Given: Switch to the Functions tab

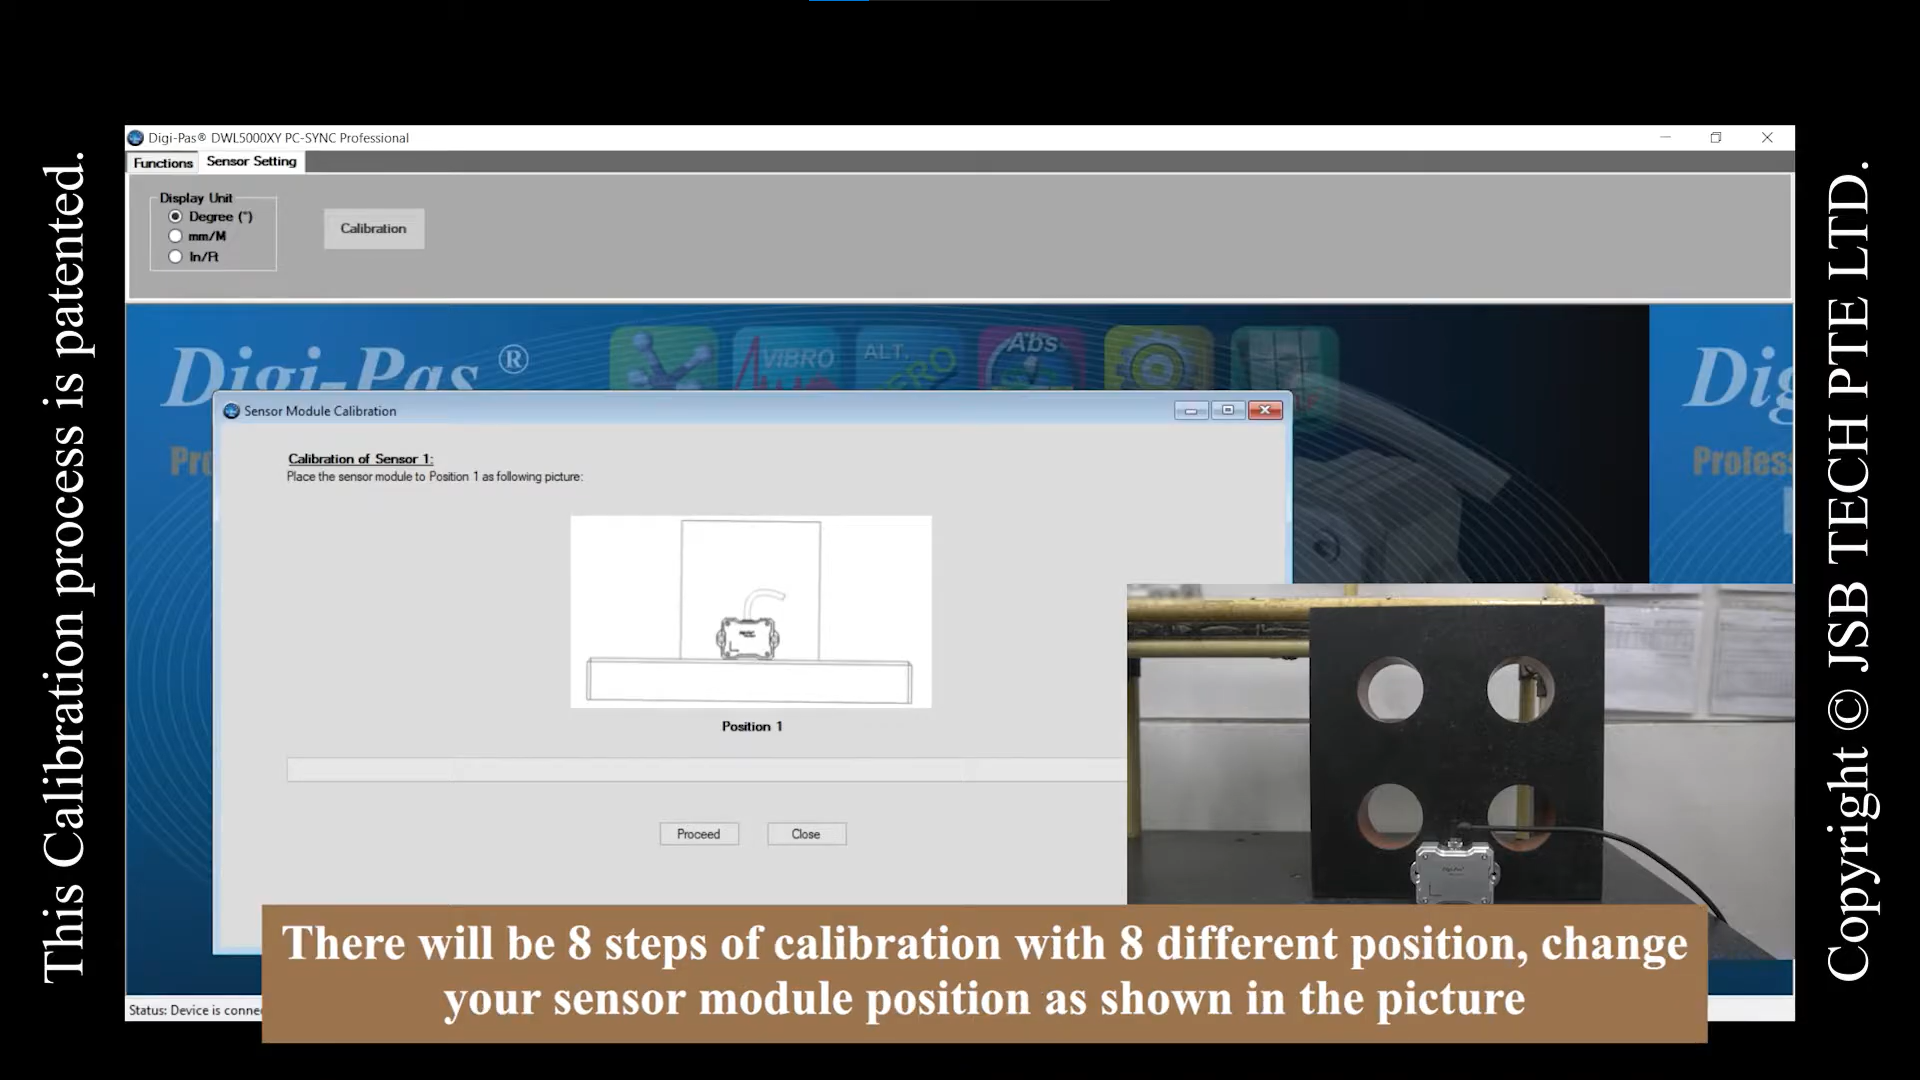Looking at the screenshot, I should pos(163,163).
